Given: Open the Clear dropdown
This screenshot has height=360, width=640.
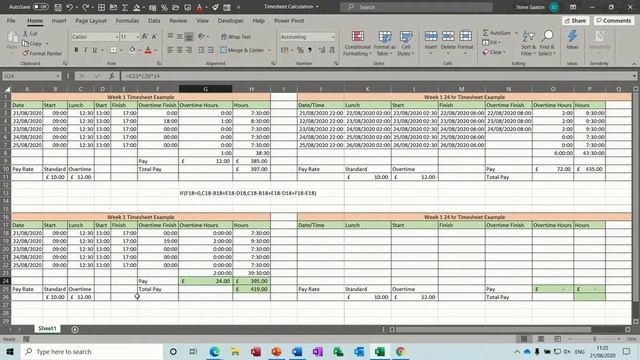Looking at the screenshot, I should point(494,52).
